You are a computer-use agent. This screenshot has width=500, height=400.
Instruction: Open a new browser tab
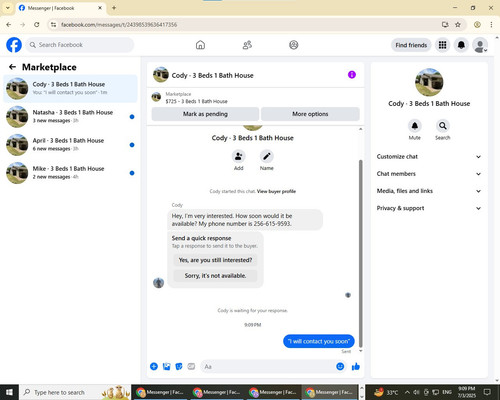(114, 8)
